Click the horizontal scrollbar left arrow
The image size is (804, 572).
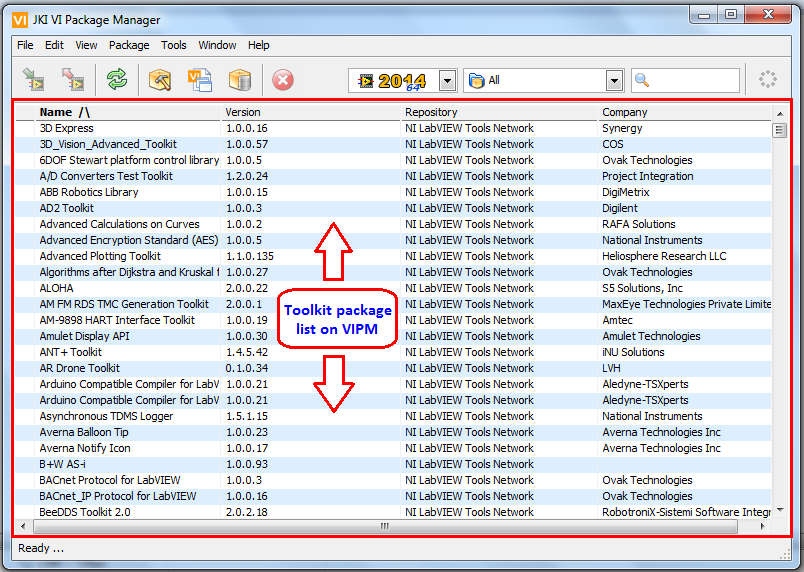[x=23, y=526]
